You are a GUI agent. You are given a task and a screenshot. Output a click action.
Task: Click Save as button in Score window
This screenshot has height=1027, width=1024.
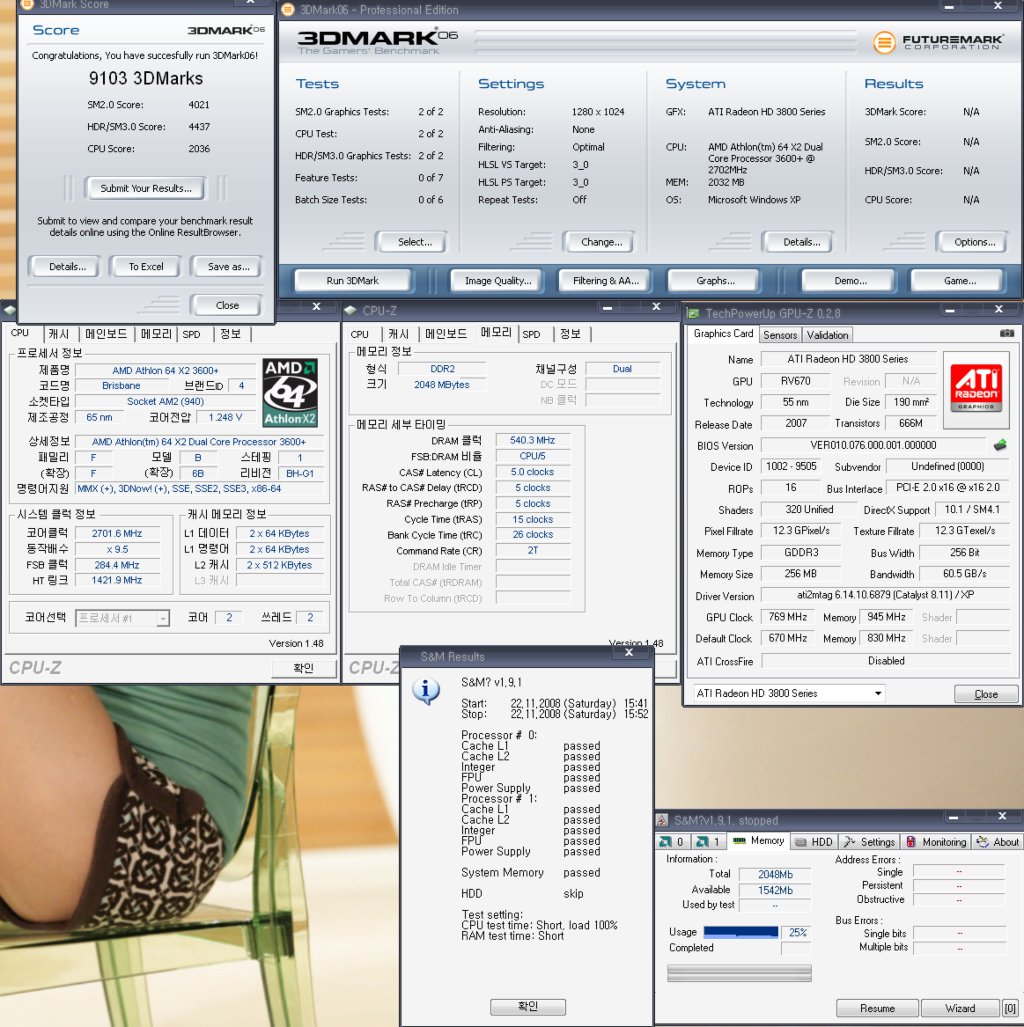[x=228, y=267]
